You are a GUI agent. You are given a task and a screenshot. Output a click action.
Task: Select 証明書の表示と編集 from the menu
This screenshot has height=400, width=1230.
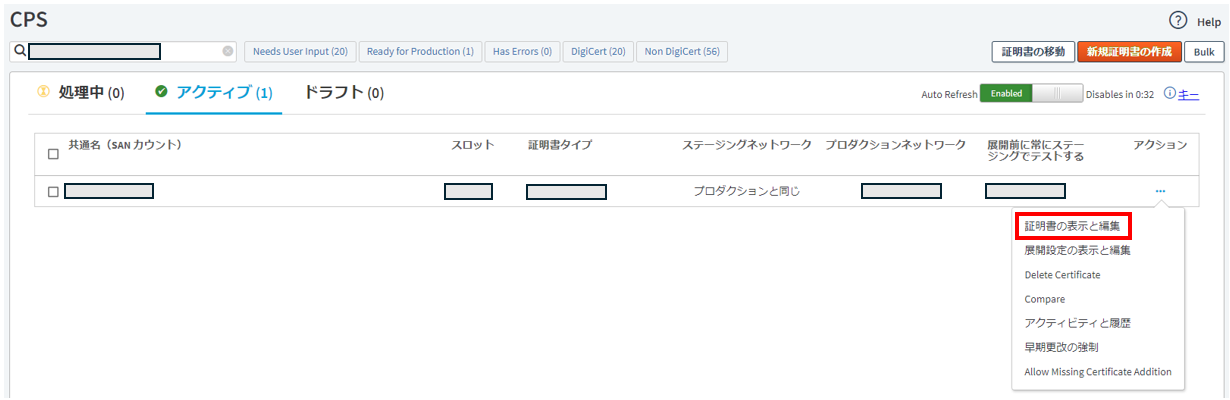(1072, 226)
